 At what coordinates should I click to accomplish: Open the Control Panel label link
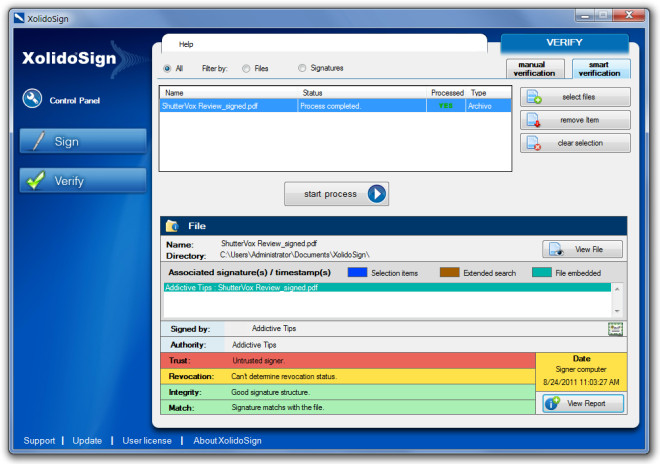click(x=75, y=100)
